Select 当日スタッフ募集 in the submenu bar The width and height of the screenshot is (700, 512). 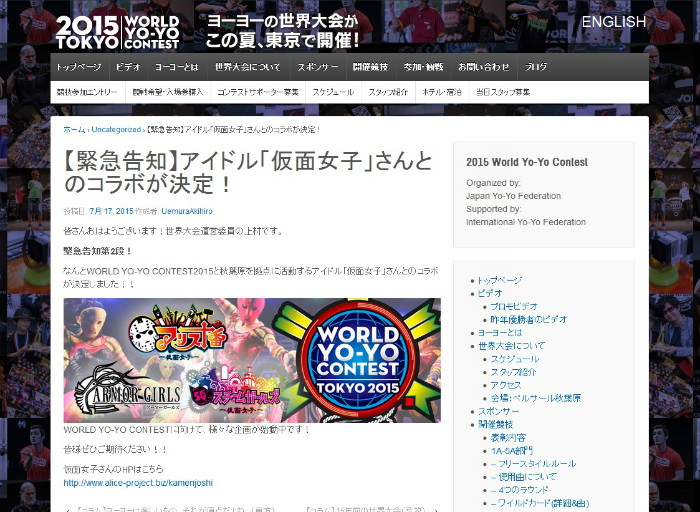(503, 92)
